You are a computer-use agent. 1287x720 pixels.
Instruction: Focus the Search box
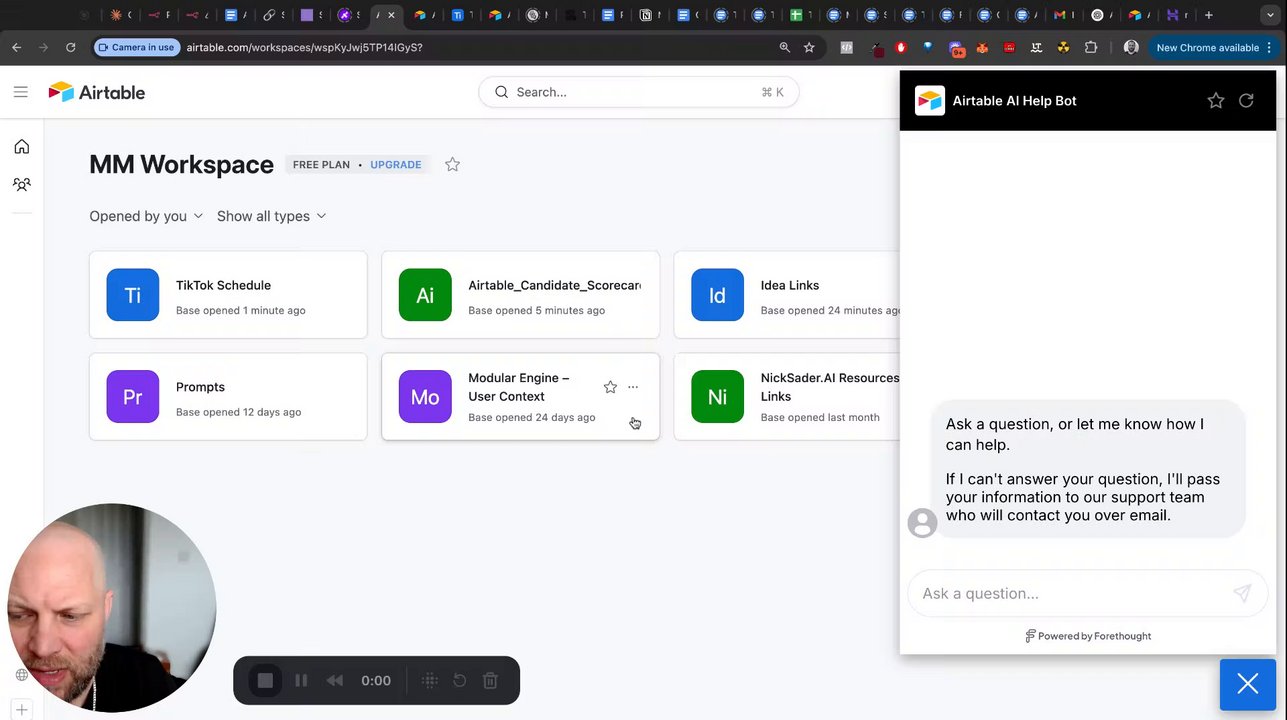pyautogui.click(x=638, y=92)
